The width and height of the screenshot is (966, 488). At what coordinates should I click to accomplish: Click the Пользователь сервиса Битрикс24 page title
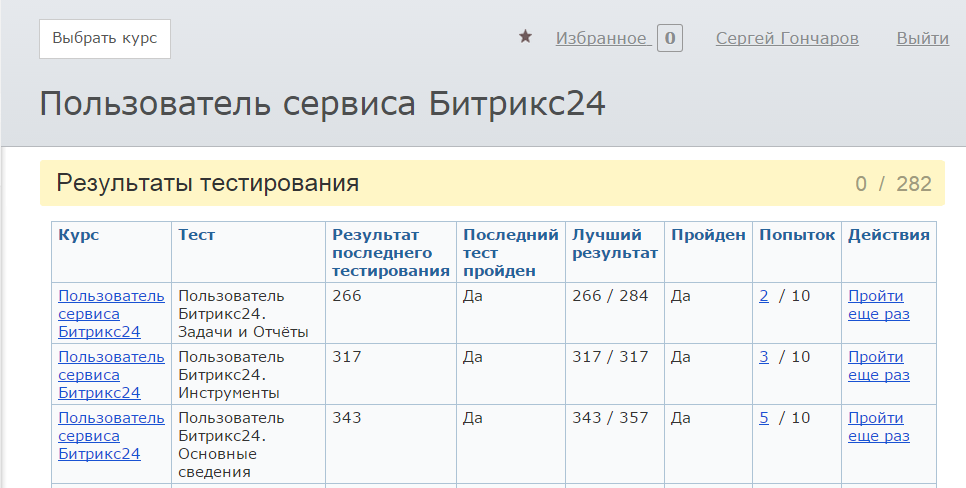pos(322,104)
